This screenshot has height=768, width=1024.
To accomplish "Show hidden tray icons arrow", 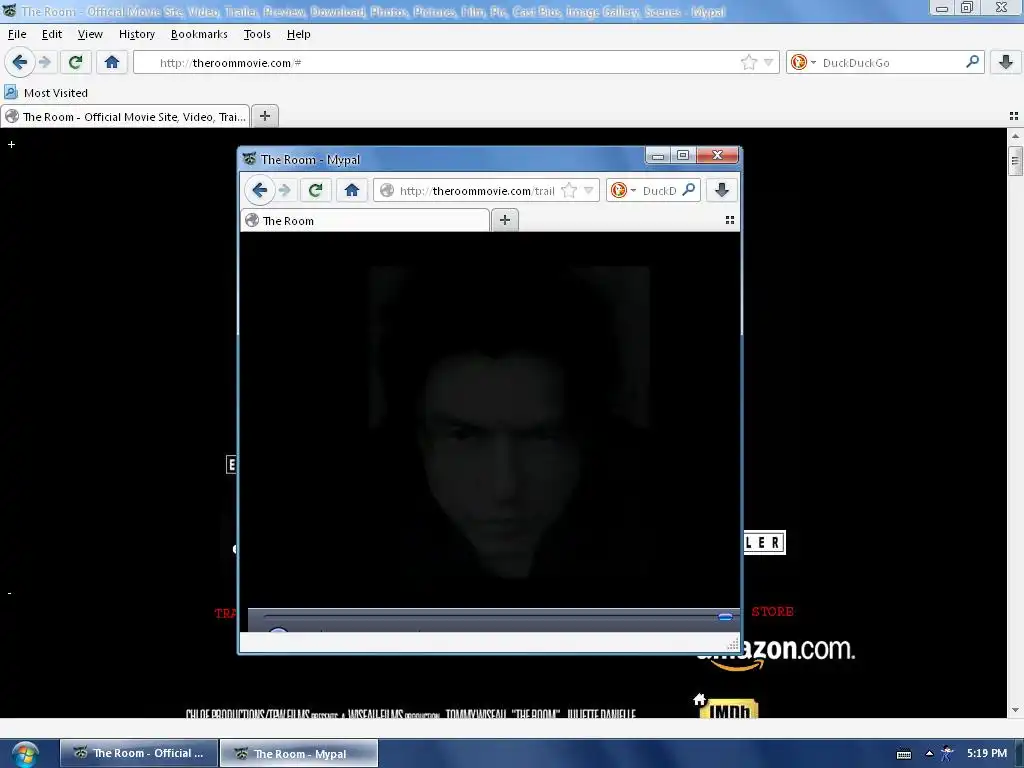I will point(929,753).
